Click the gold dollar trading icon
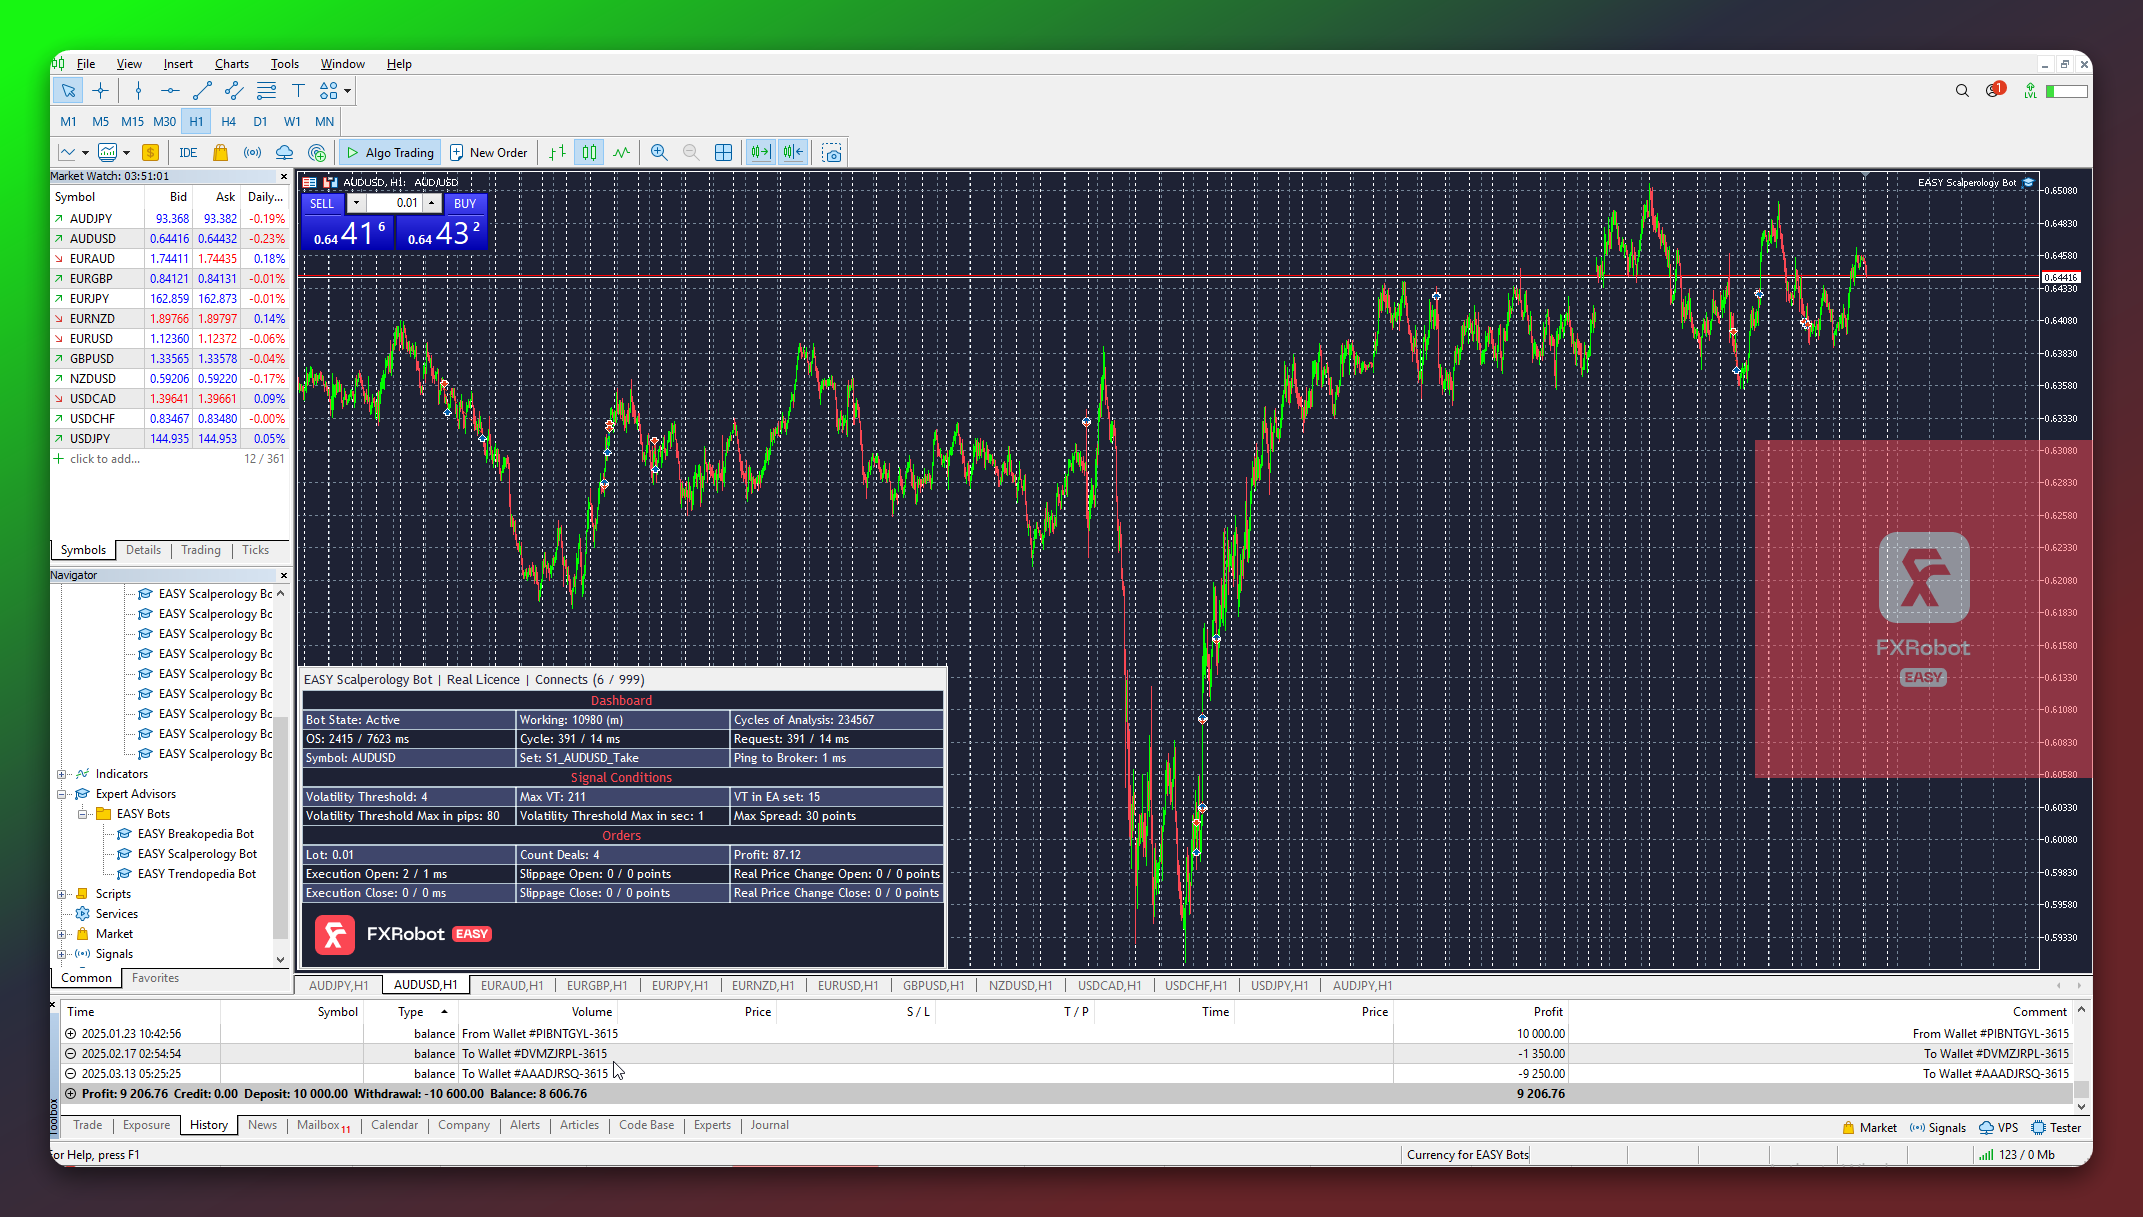This screenshot has height=1217, width=2143. coord(151,153)
